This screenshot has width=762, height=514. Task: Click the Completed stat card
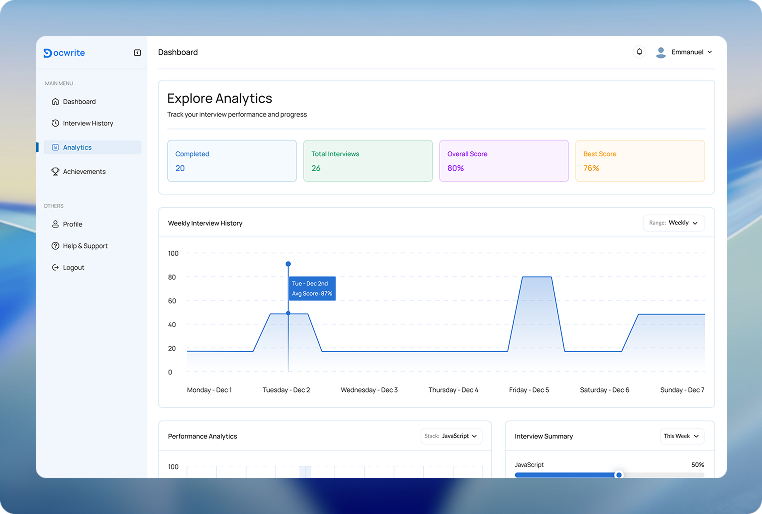(x=232, y=161)
